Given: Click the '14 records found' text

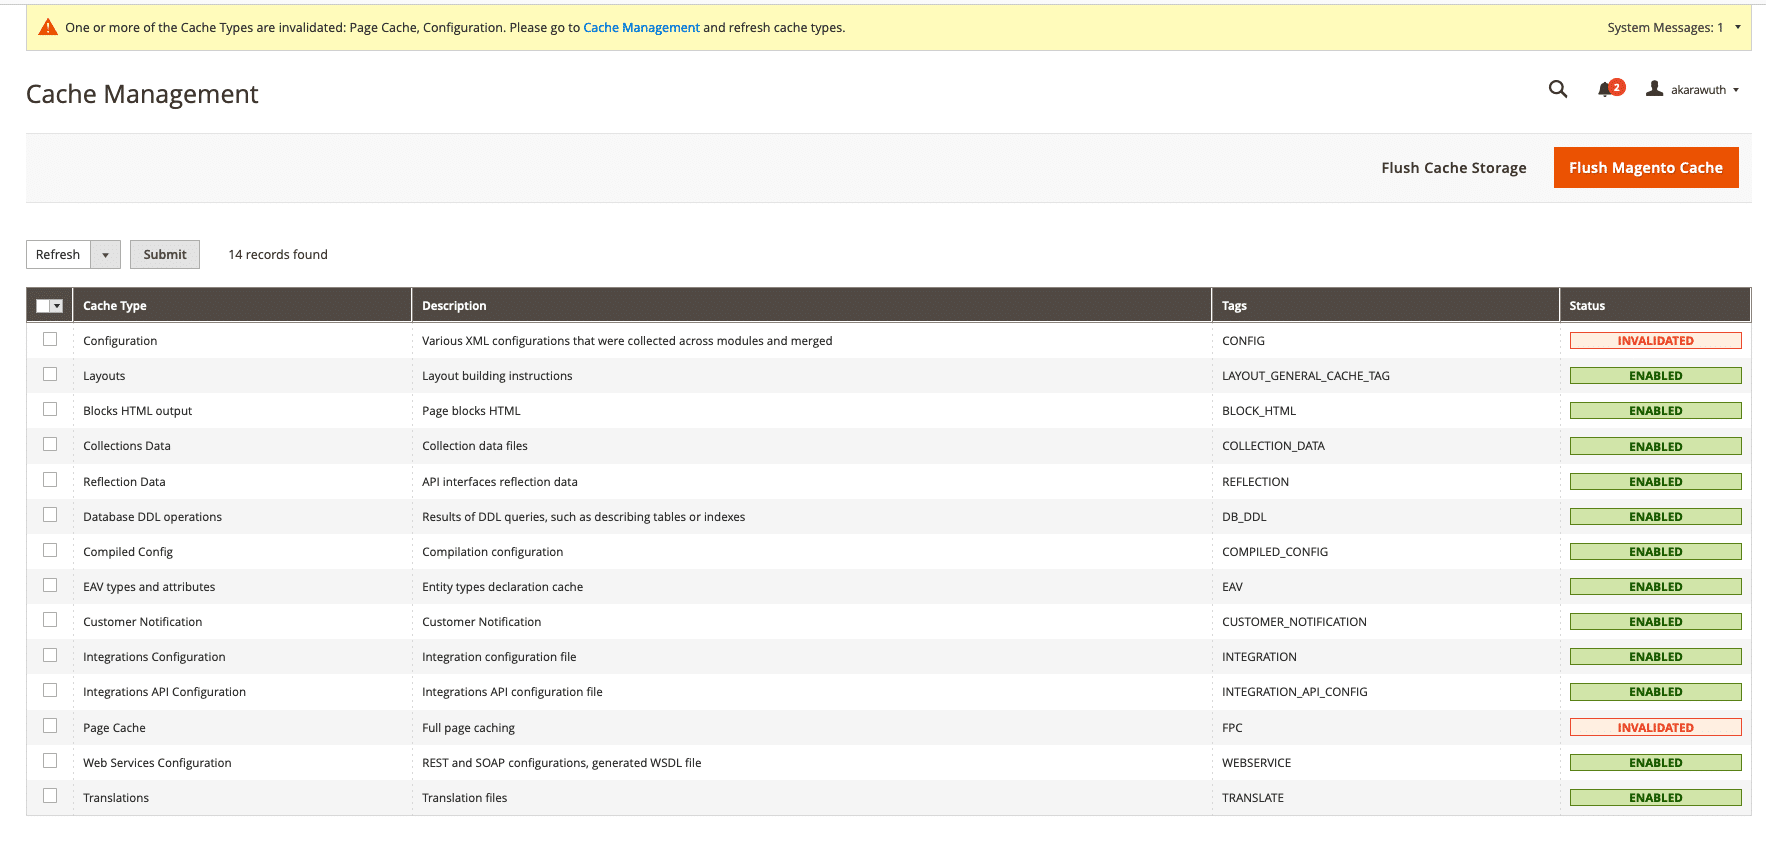Looking at the screenshot, I should click(278, 255).
